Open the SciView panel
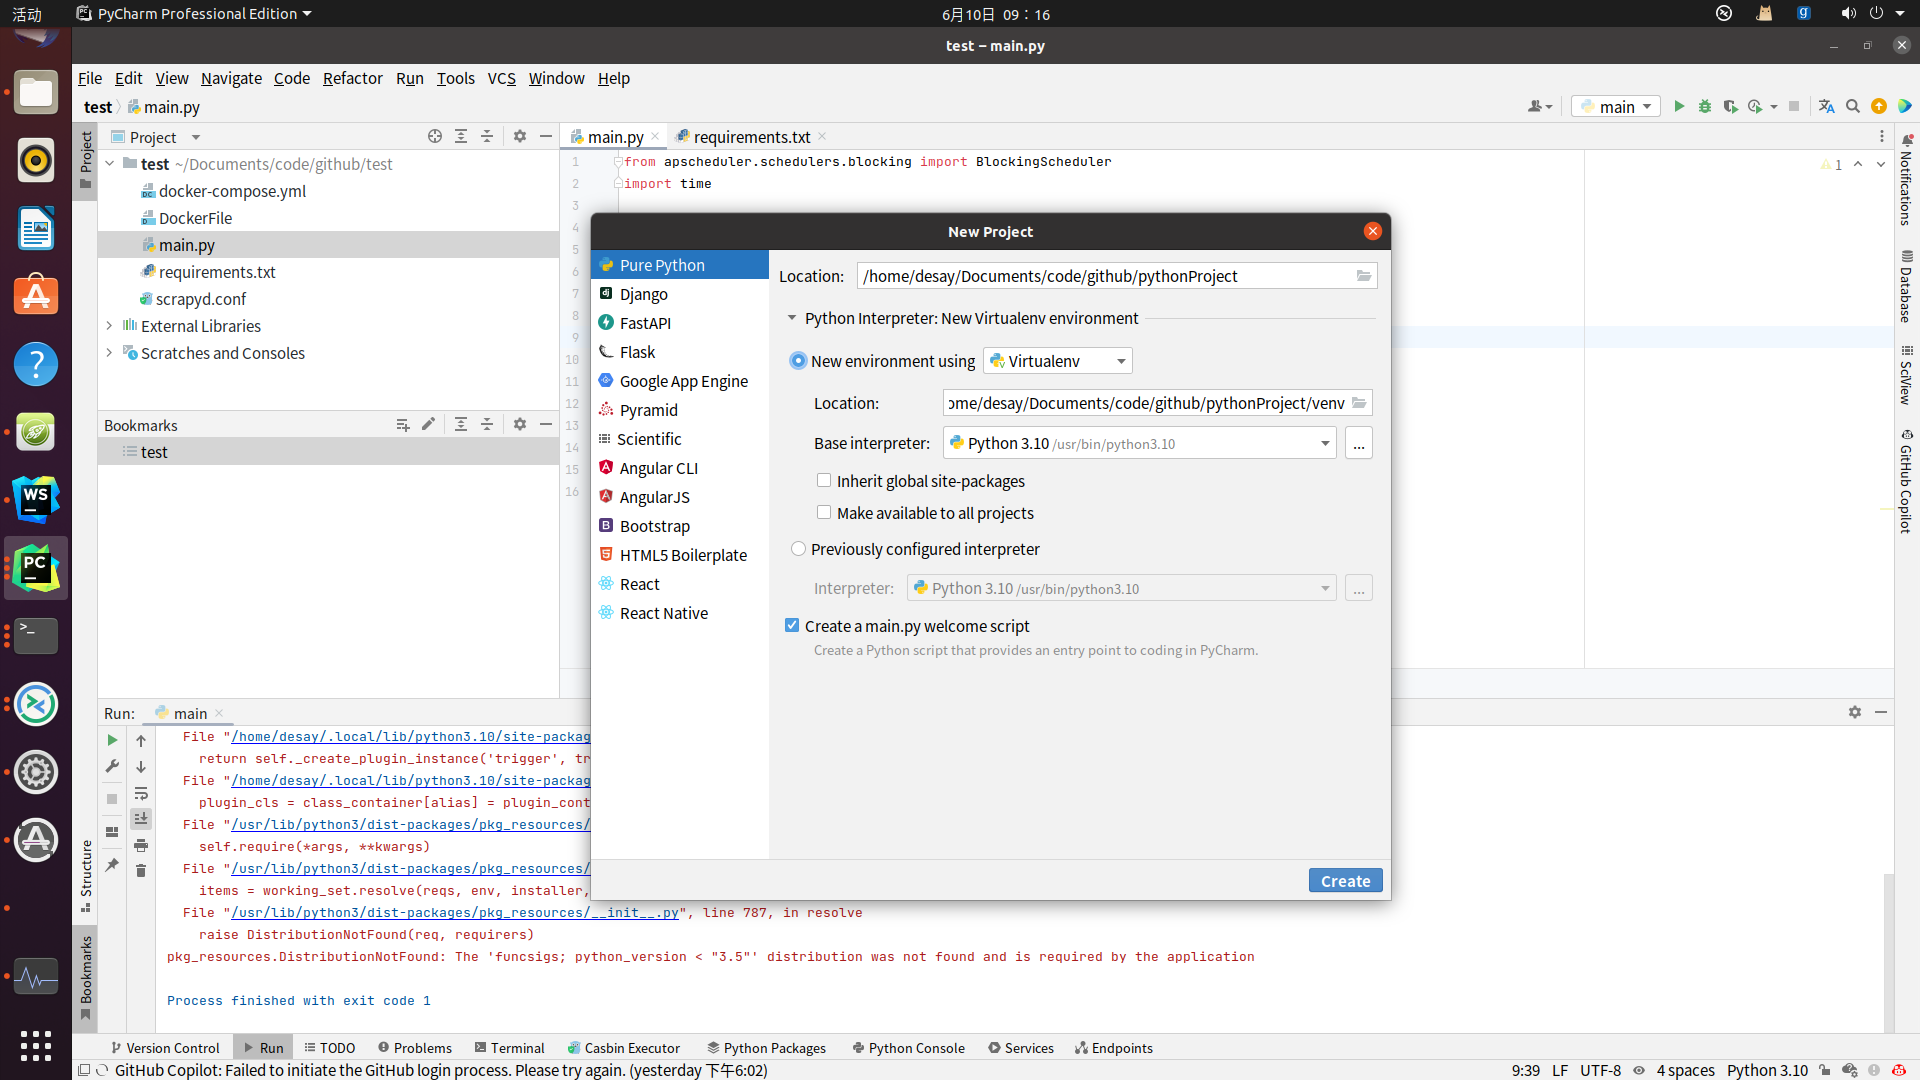 pyautogui.click(x=1909, y=383)
